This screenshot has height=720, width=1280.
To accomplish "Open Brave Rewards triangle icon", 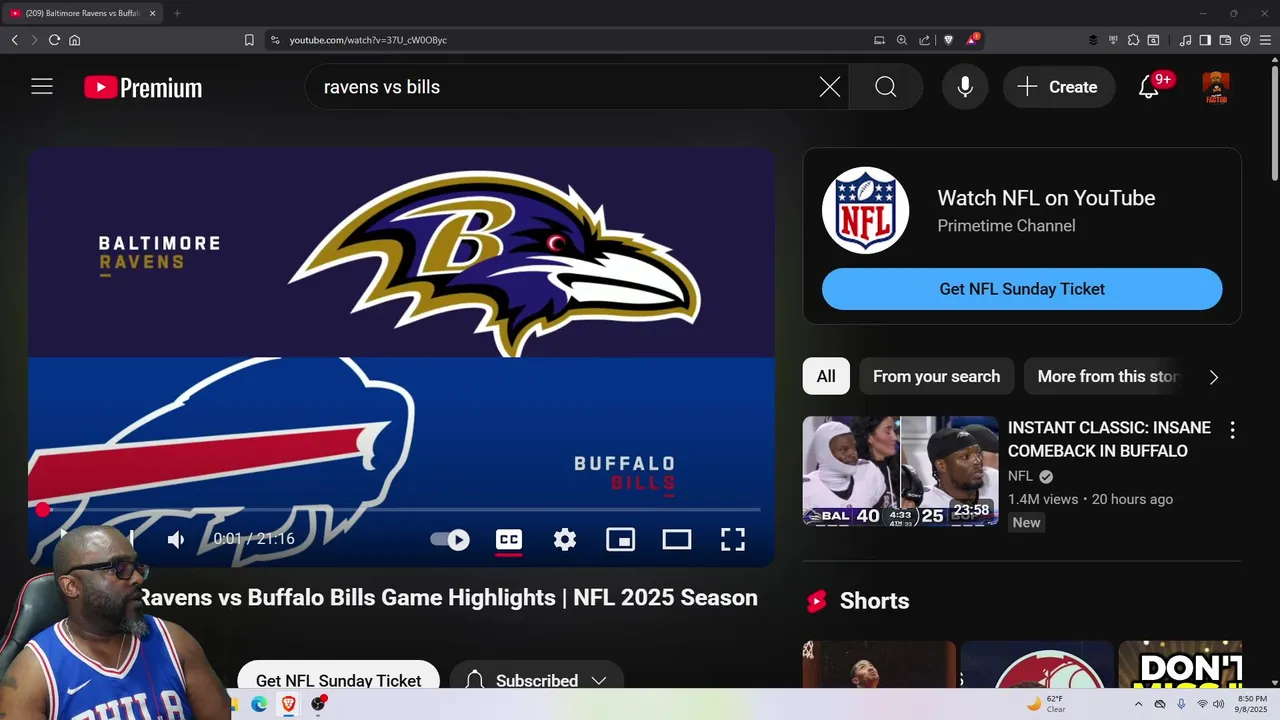I will point(972,40).
